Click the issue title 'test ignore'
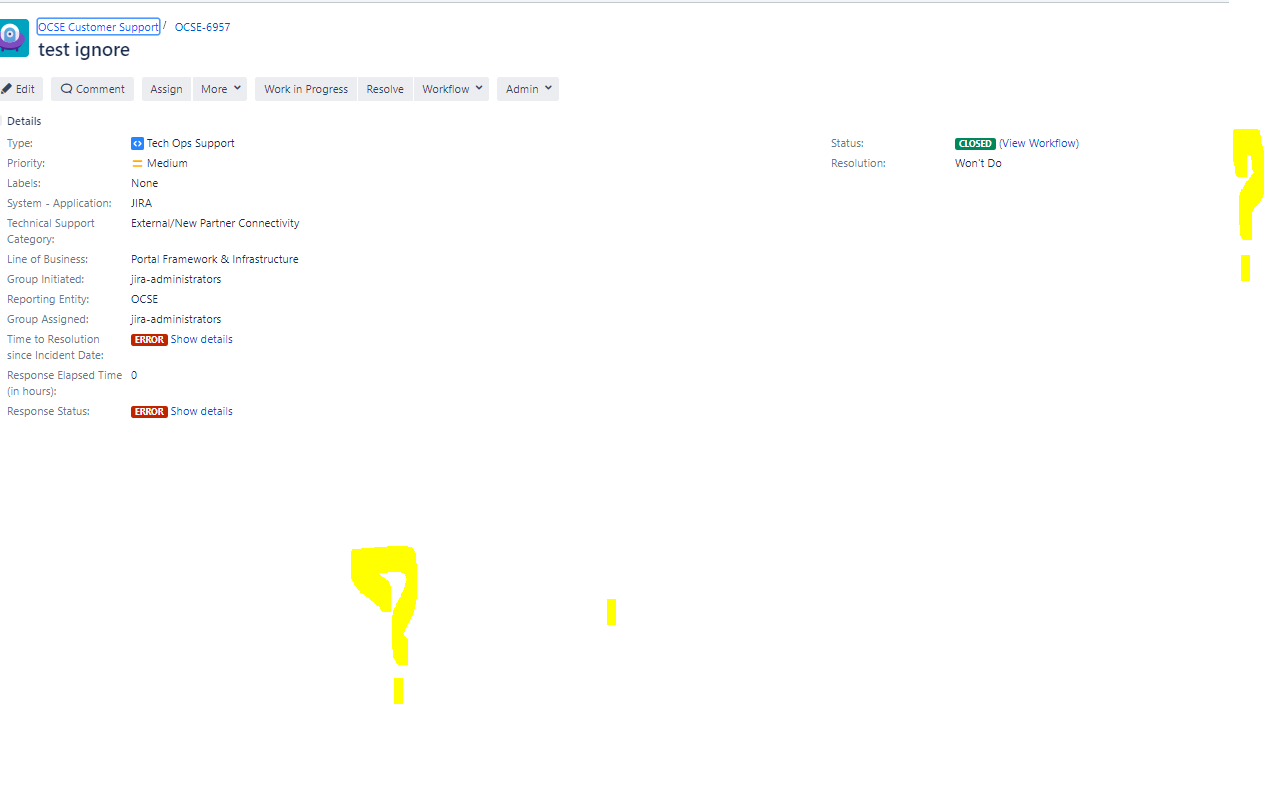Image resolution: width=1264 pixels, height=807 pixels. pos(84,49)
